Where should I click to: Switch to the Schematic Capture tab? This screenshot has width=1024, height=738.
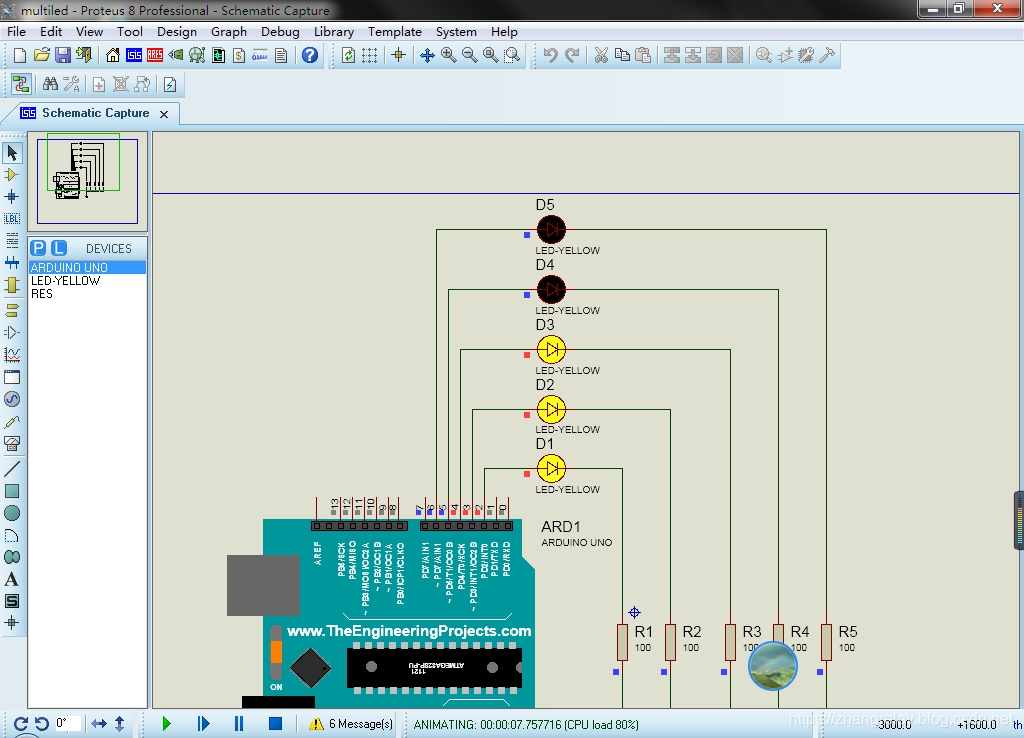point(95,113)
